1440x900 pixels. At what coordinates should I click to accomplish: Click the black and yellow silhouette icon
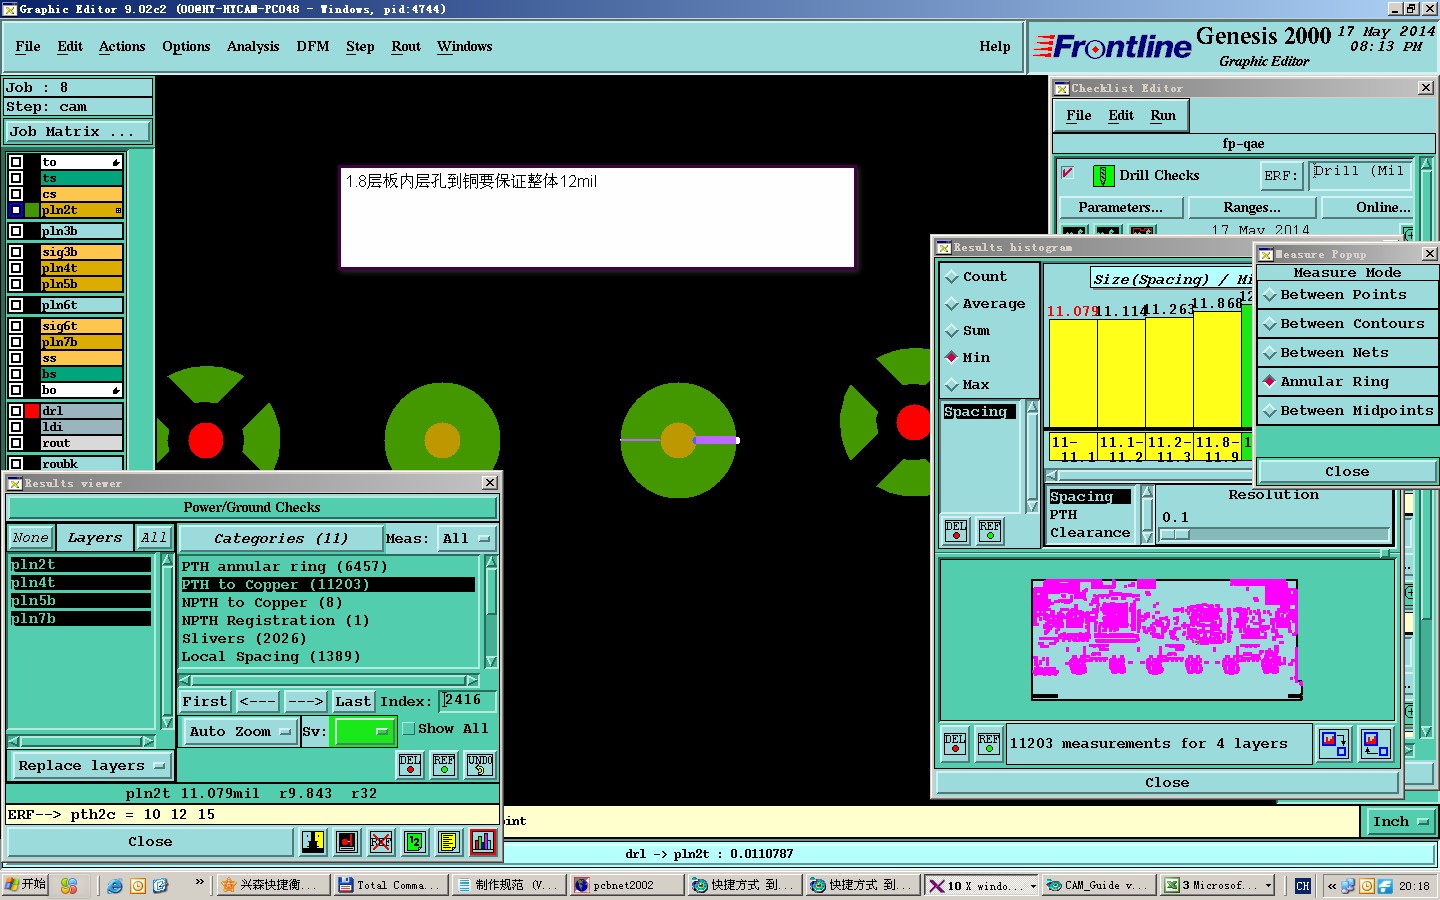tap(312, 842)
